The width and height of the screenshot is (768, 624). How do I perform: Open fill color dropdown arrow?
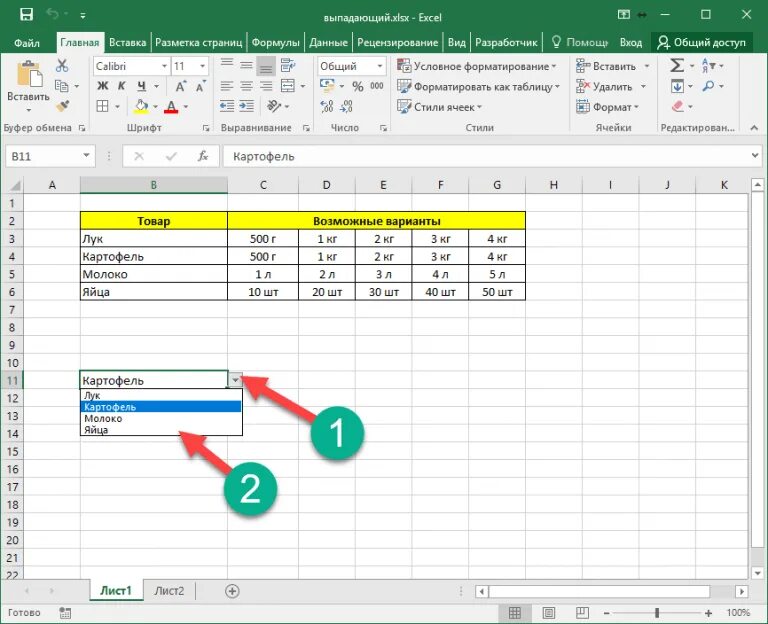(x=155, y=106)
